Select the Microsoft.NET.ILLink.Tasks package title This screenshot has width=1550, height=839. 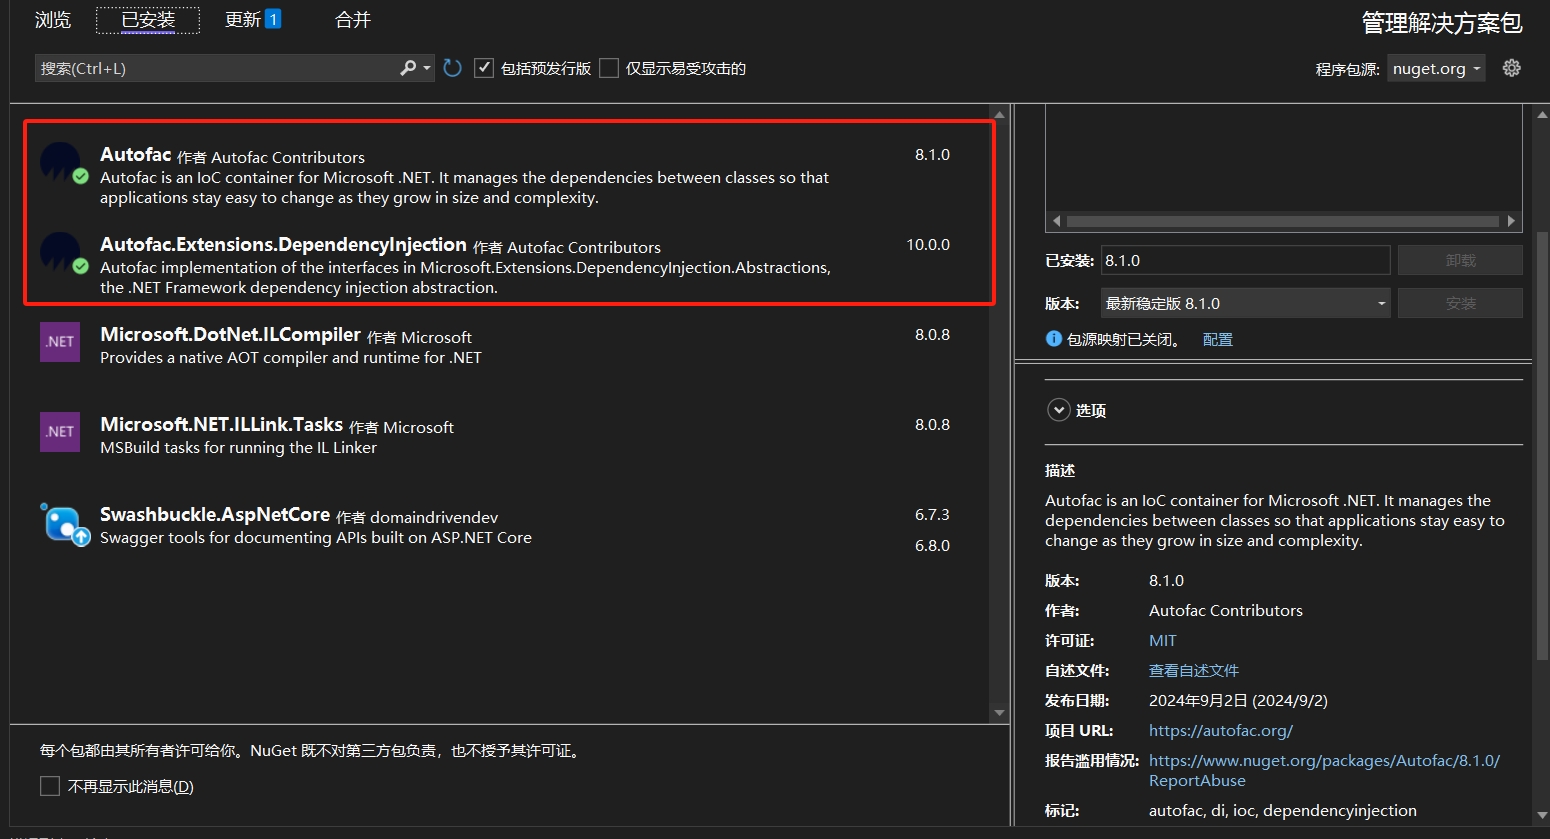221,425
